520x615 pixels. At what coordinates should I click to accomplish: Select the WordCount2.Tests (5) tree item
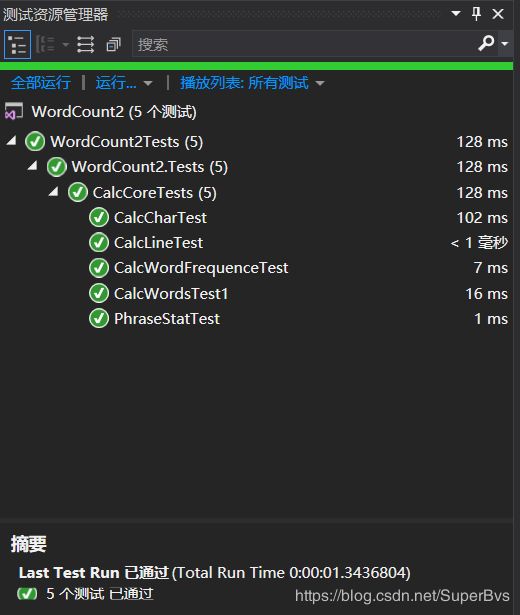pyautogui.click(x=149, y=167)
